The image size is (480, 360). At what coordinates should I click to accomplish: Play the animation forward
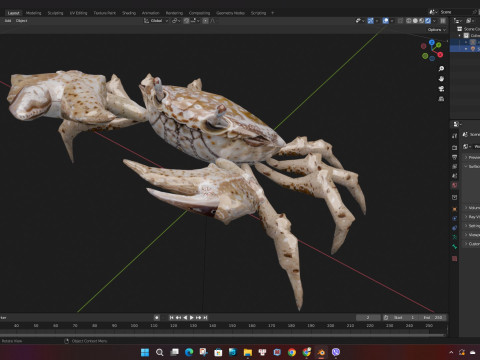(x=192, y=318)
